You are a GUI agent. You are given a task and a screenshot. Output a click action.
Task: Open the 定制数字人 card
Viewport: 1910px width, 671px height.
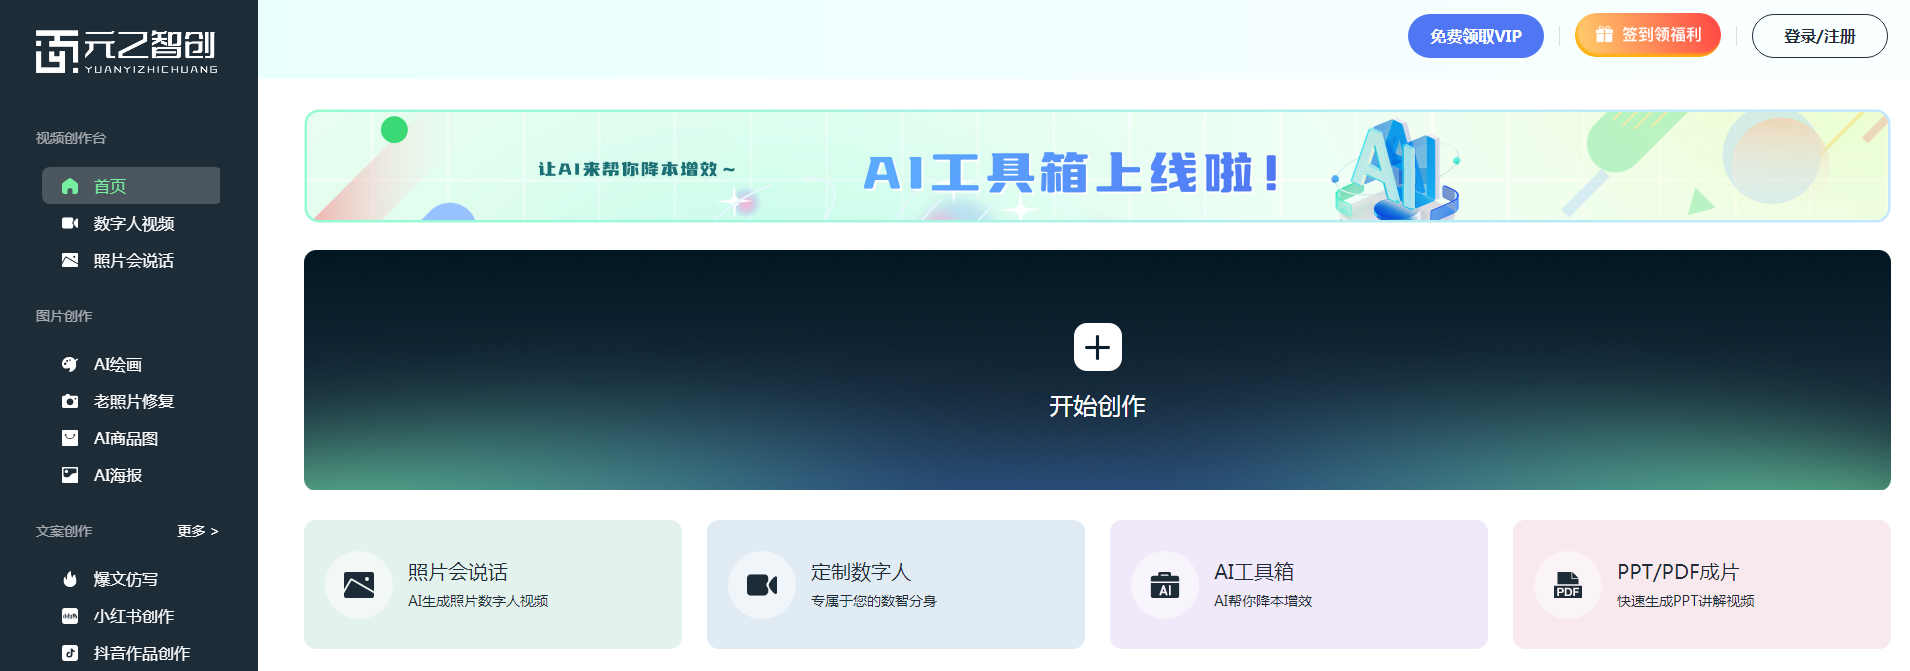896,584
